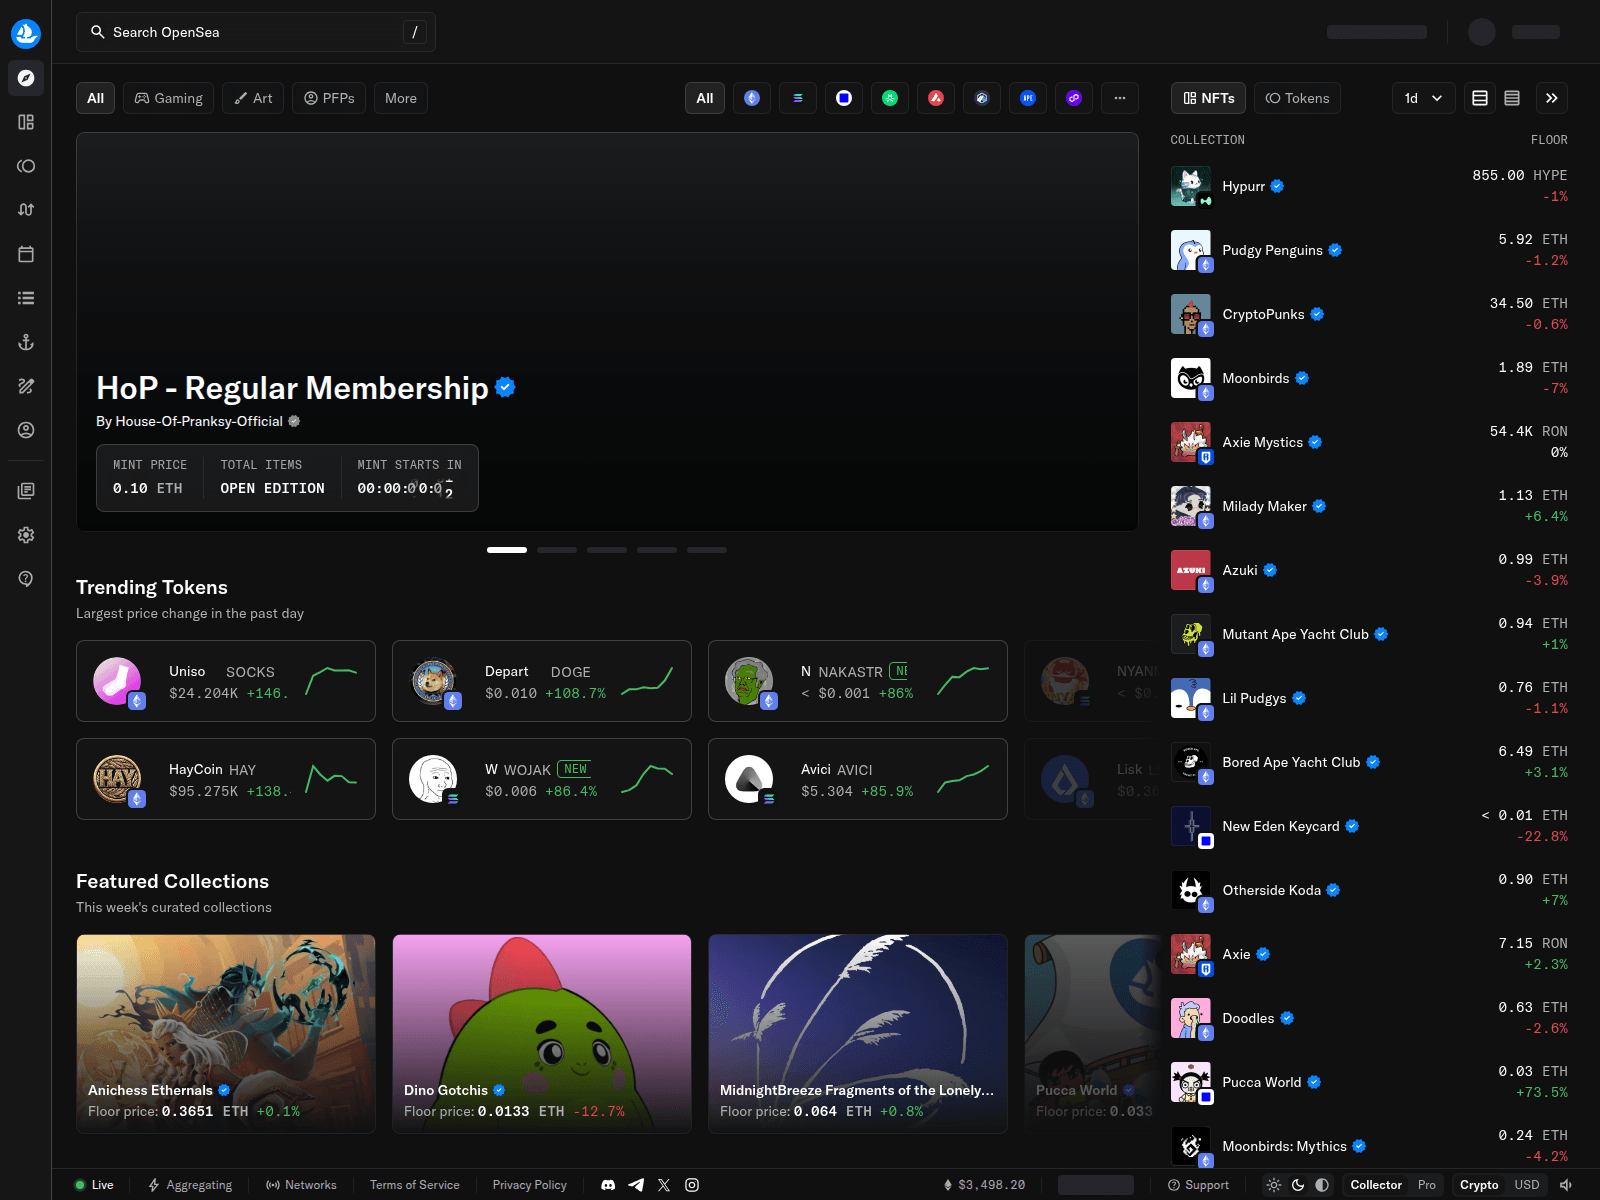
Task: Go to the third carousel slide indicator
Action: click(x=607, y=550)
